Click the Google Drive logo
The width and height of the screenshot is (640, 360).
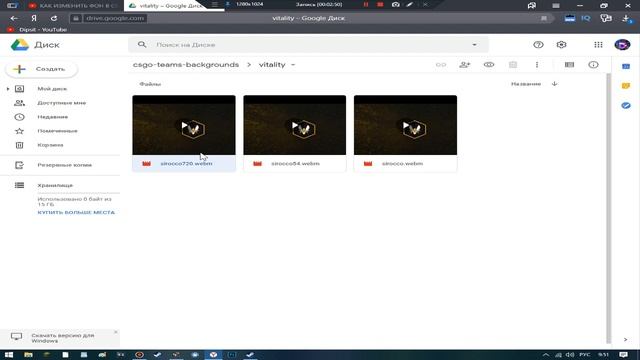point(20,45)
